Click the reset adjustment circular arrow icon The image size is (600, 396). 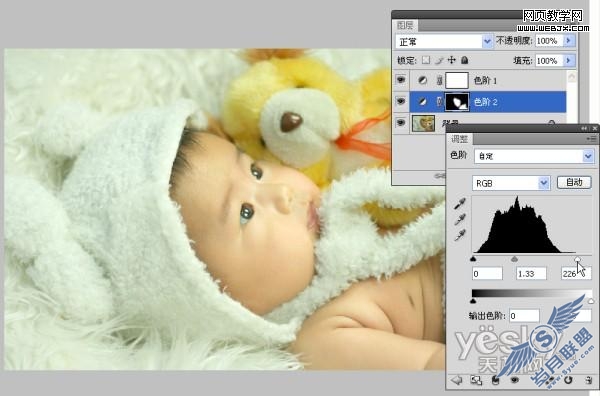pyautogui.click(x=568, y=380)
